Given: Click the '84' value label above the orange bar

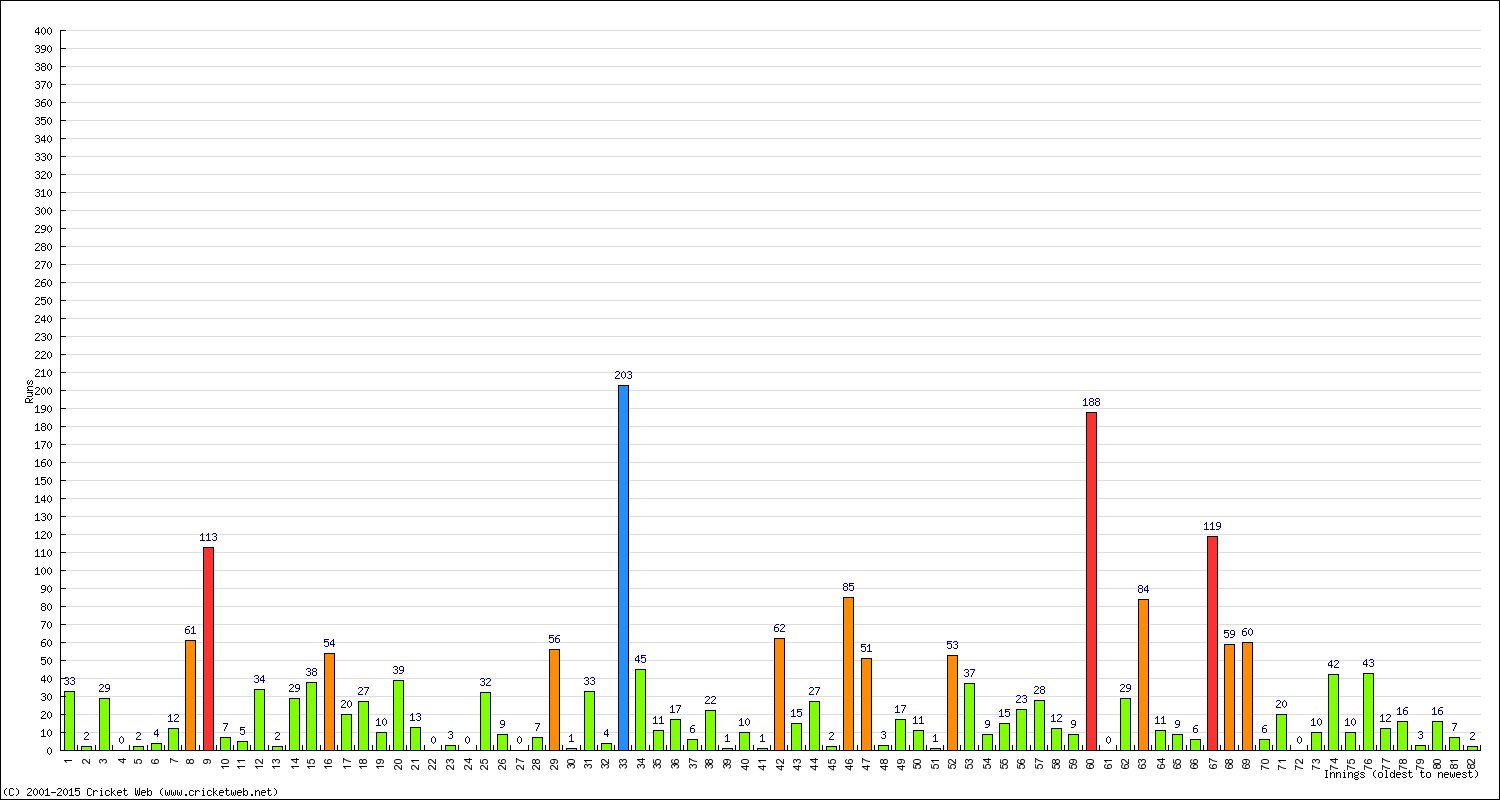Looking at the screenshot, I should point(1143,590).
